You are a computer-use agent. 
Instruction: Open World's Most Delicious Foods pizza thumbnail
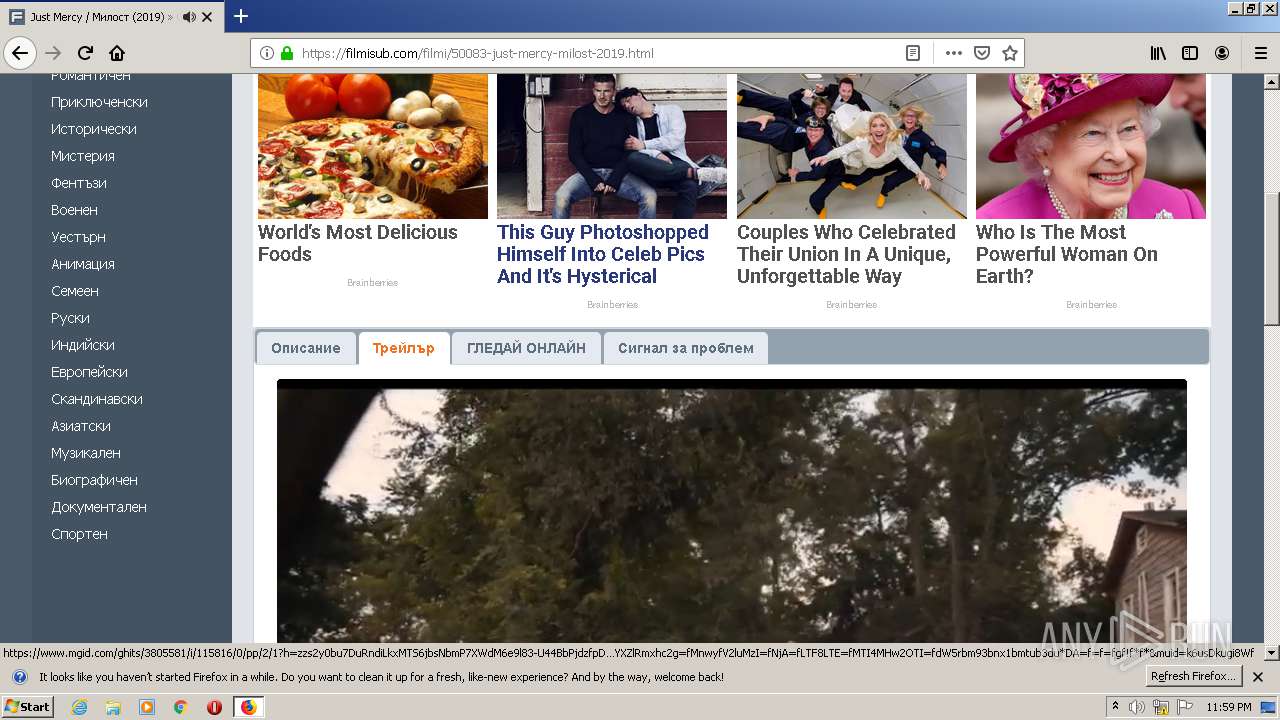[x=373, y=146]
